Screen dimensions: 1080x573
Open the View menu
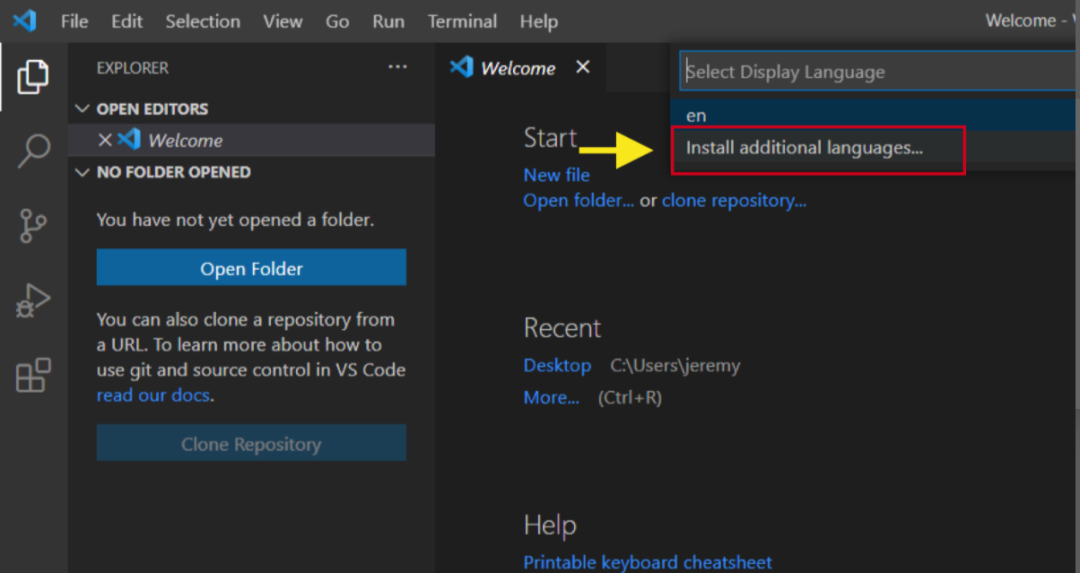pyautogui.click(x=282, y=21)
